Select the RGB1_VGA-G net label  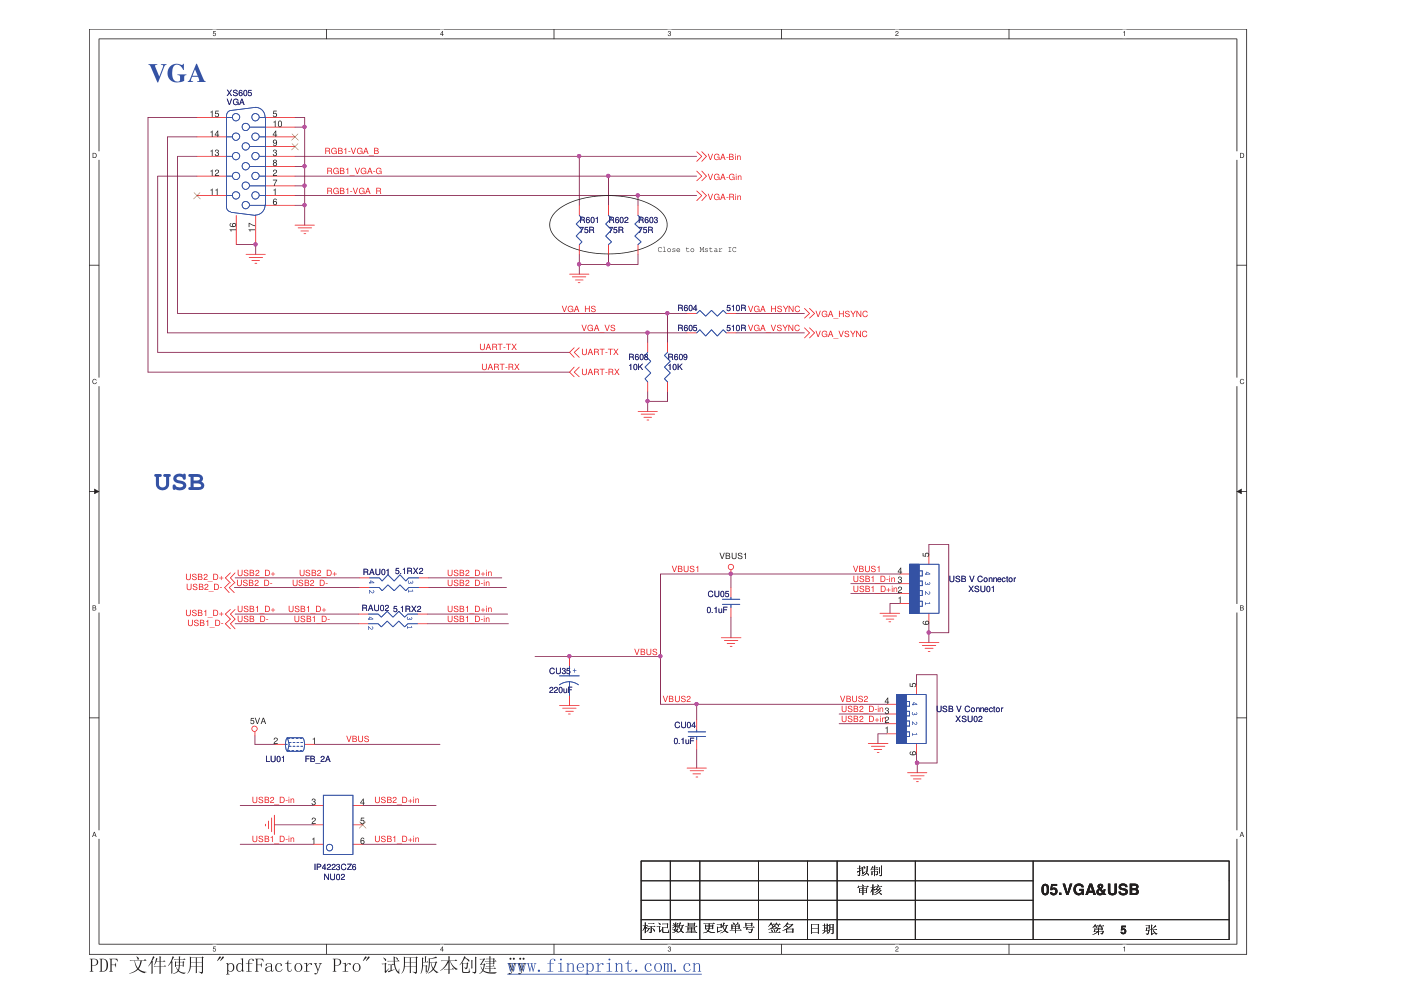tap(354, 171)
